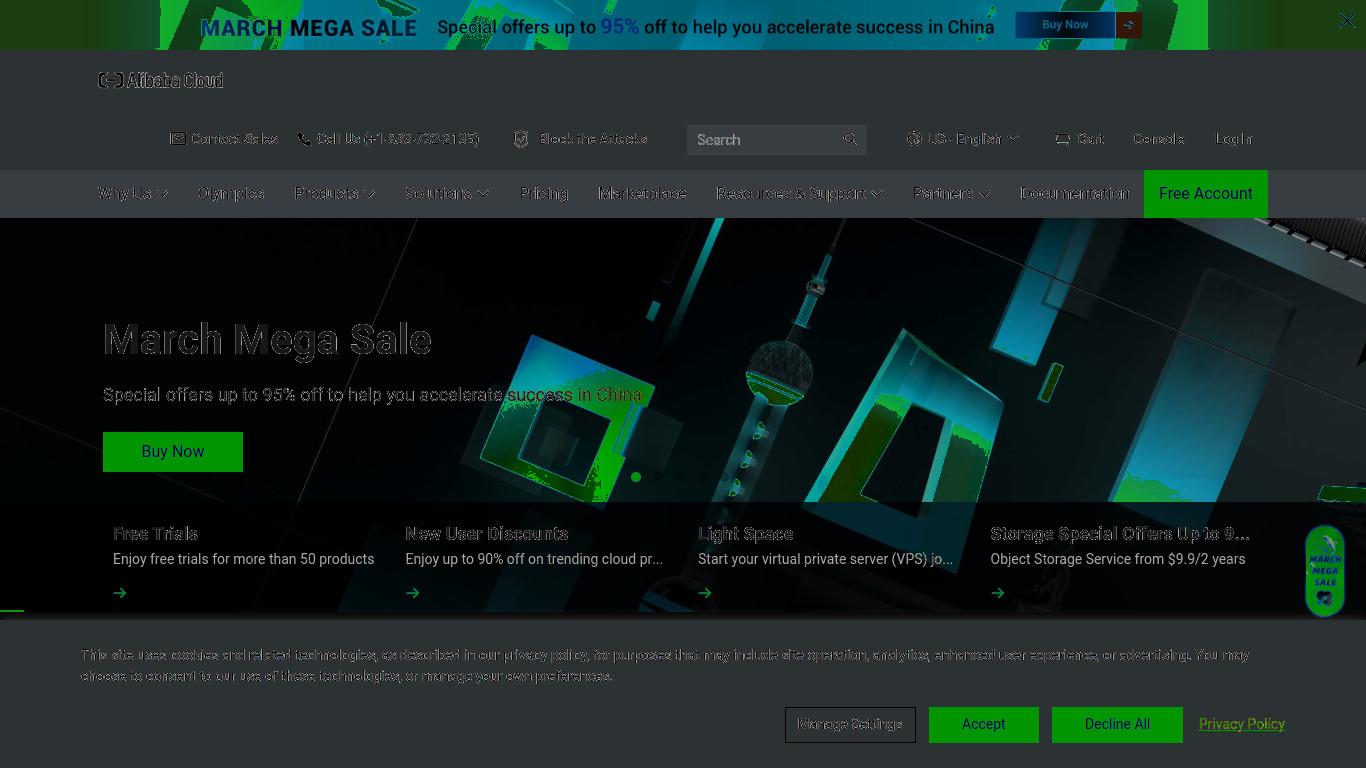
Task: Go to the Pricing page
Action: click(544, 193)
